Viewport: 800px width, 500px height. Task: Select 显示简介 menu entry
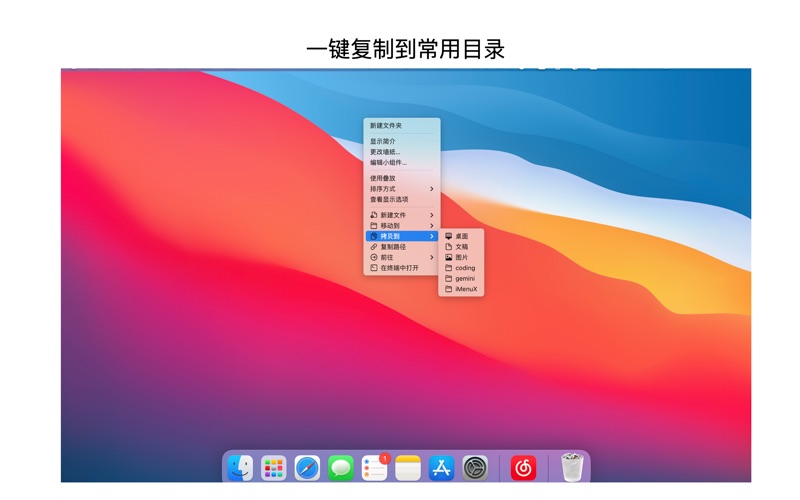[402, 141]
